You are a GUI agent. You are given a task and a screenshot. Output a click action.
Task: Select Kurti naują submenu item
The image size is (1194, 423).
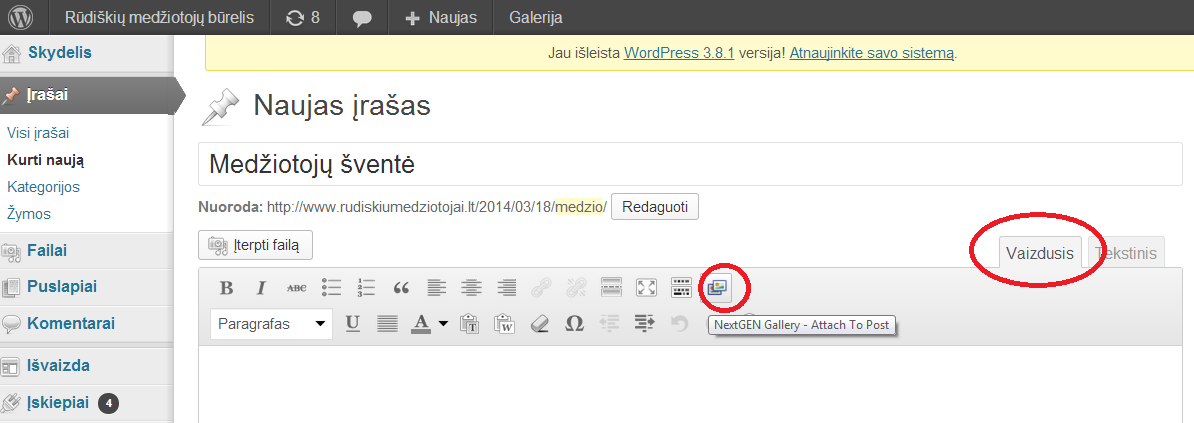click(45, 160)
